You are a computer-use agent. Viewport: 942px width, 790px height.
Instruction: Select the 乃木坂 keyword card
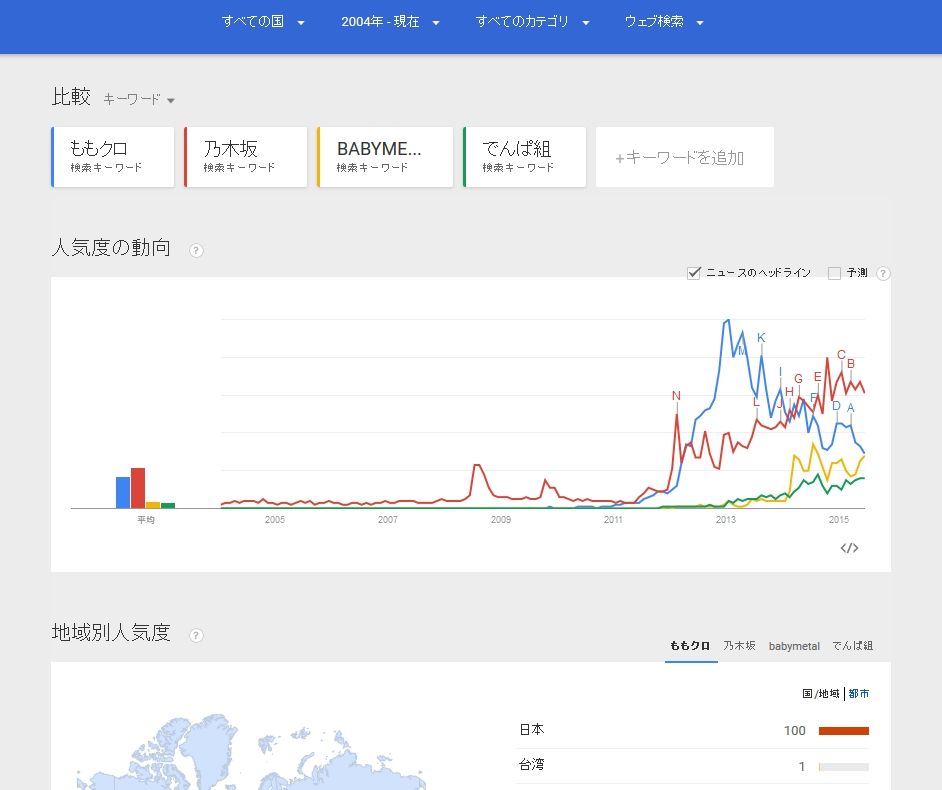click(x=246, y=157)
